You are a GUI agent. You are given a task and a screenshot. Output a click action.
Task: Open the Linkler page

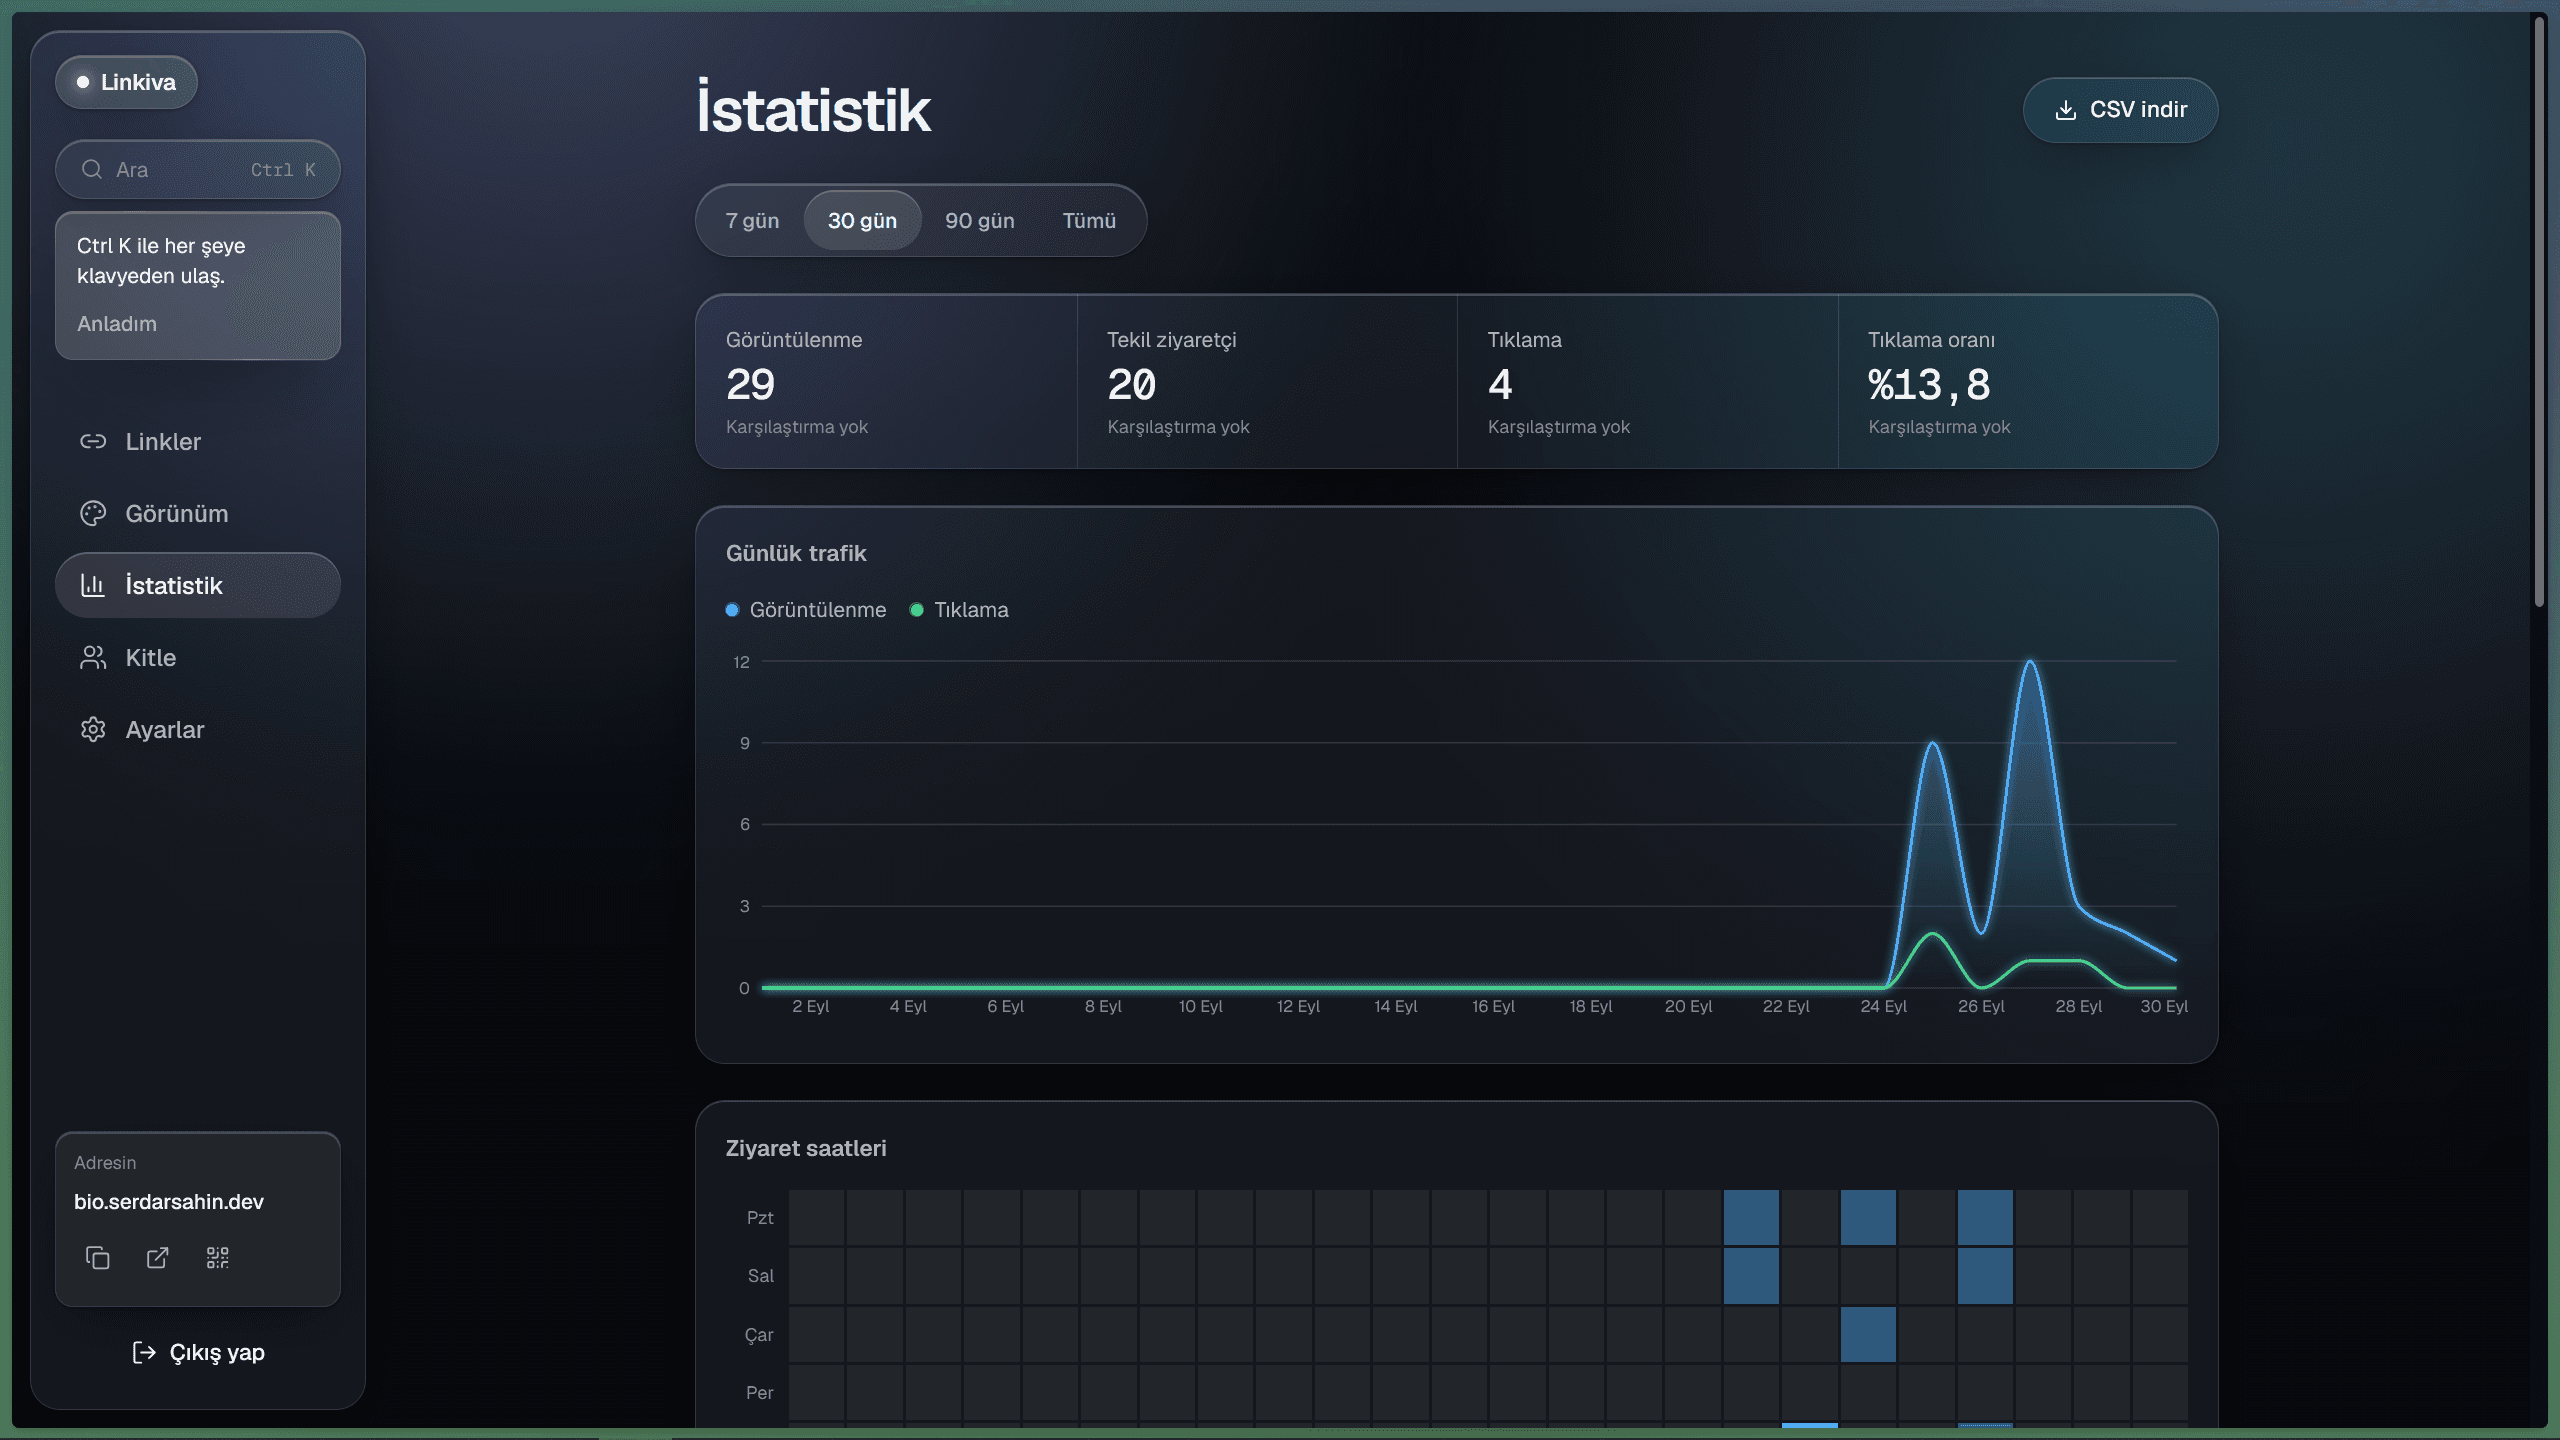tap(198, 441)
